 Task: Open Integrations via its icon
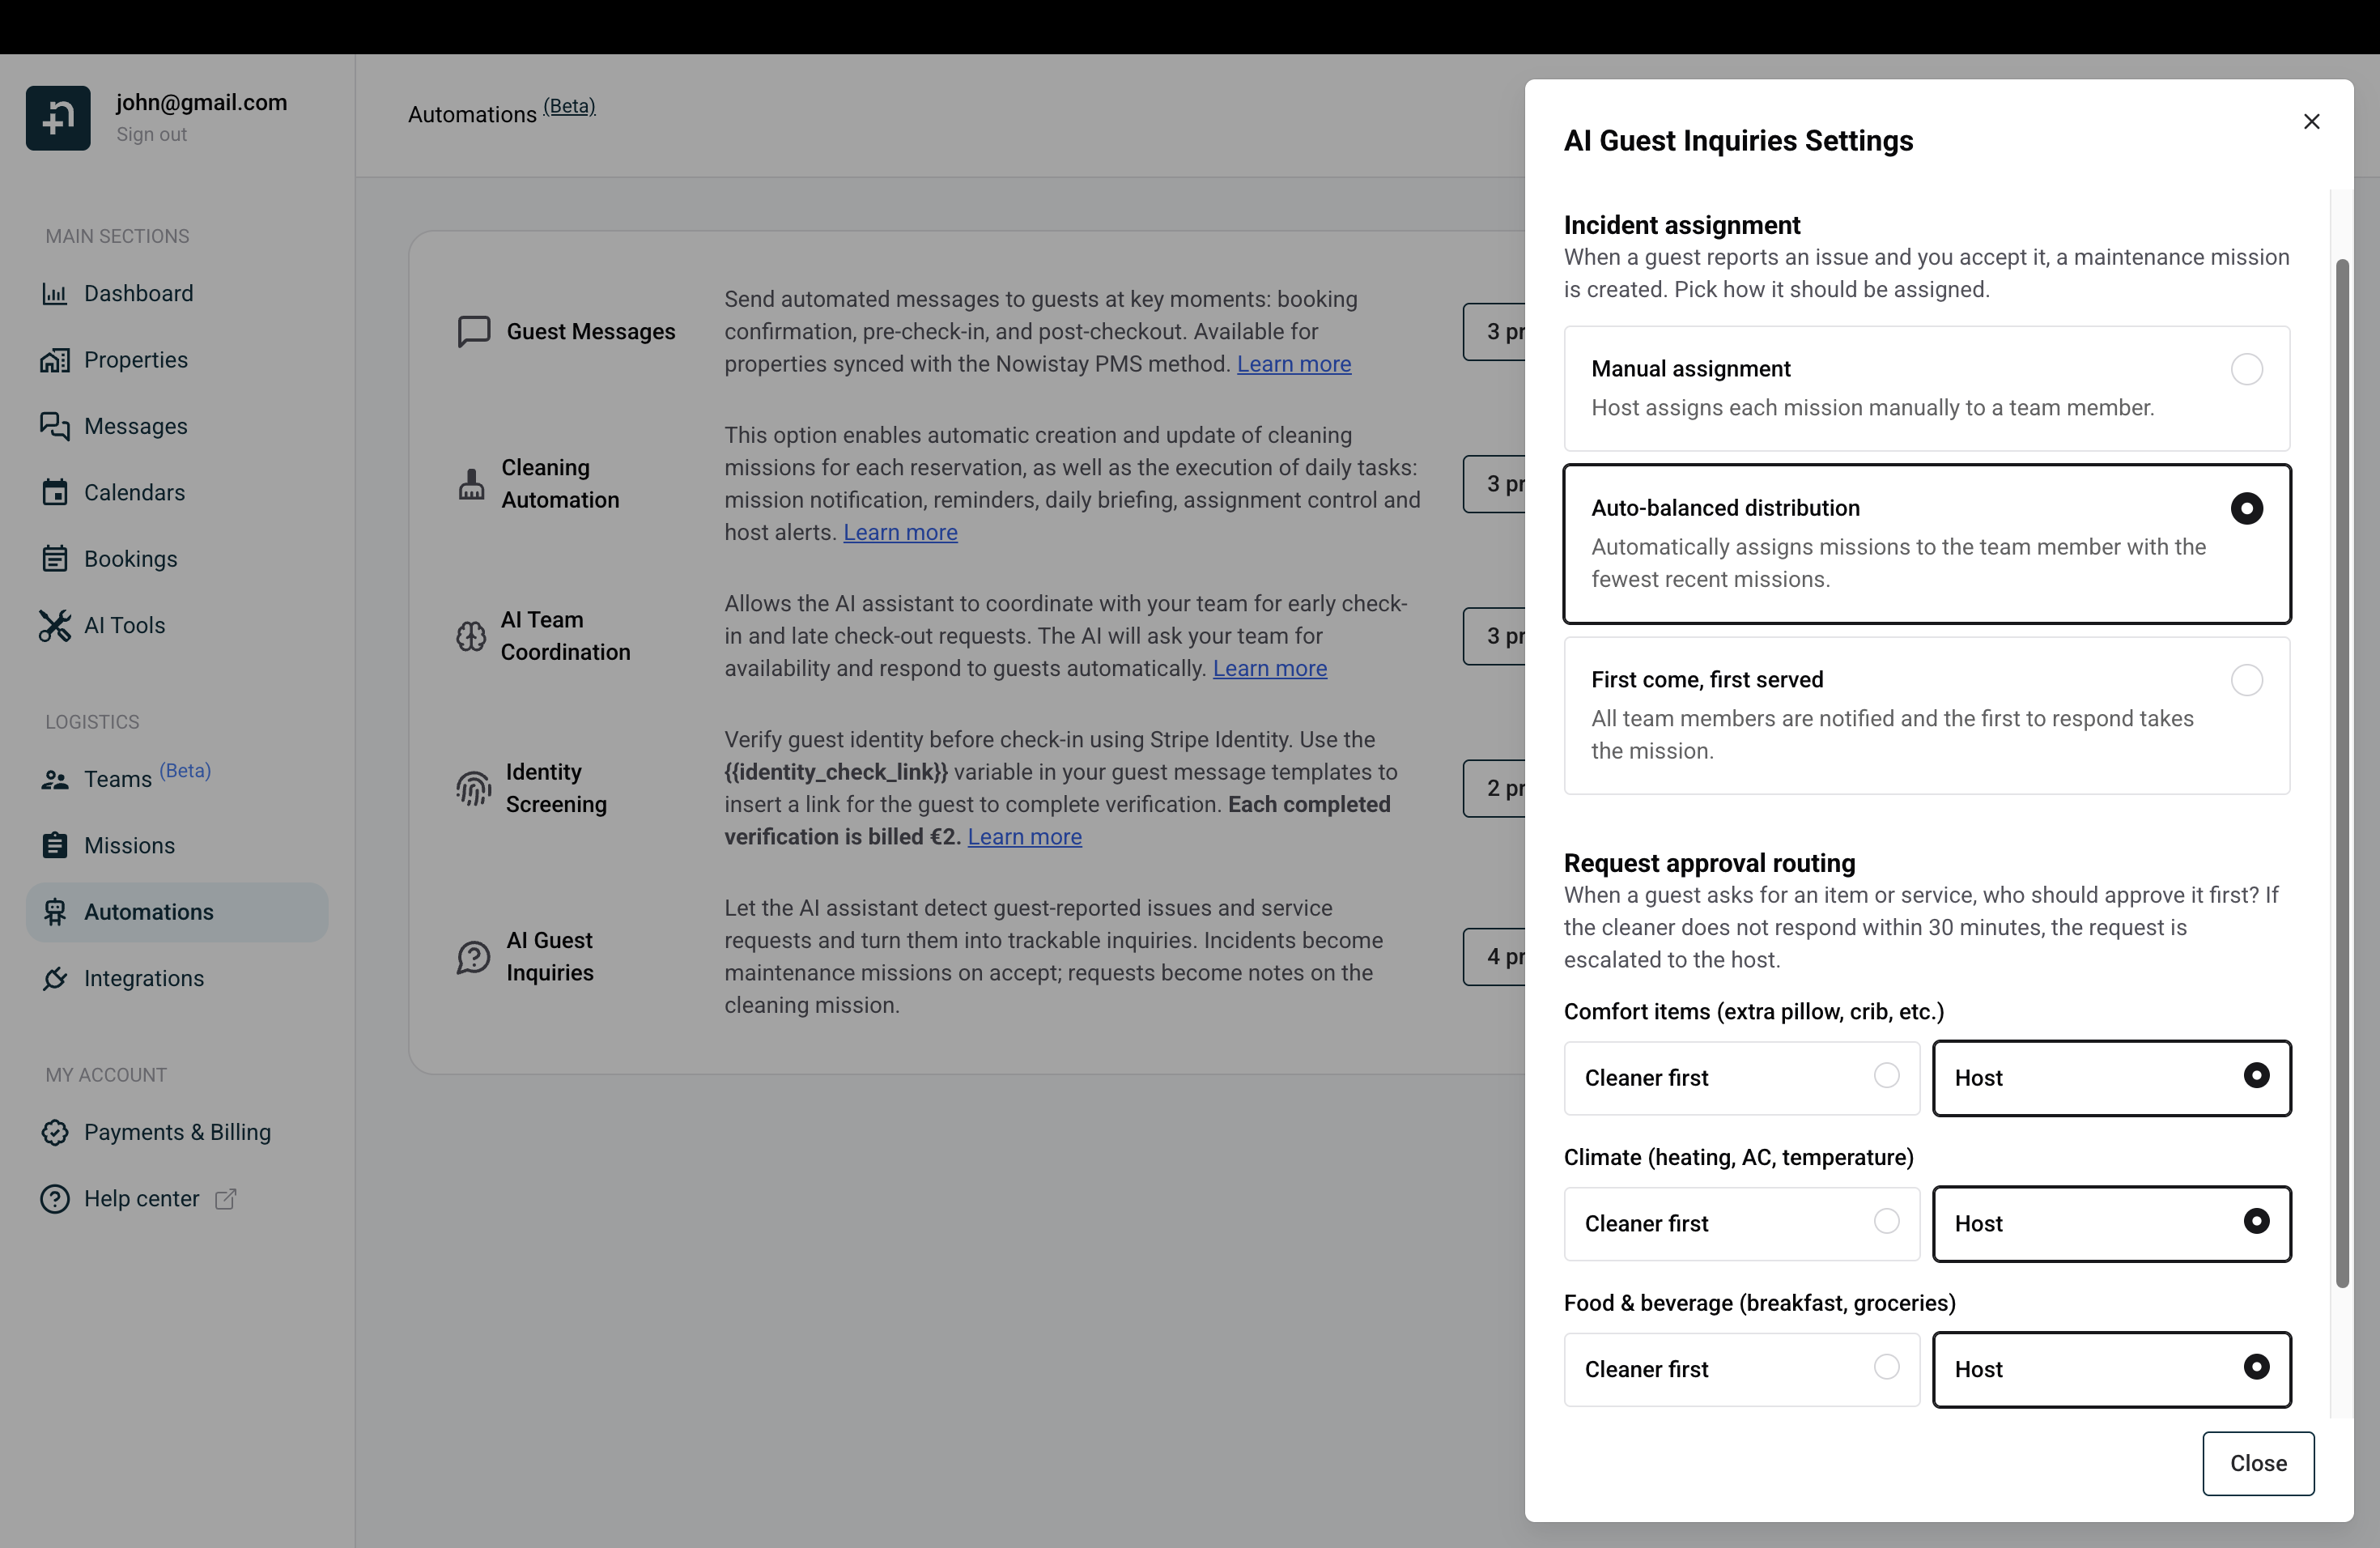(x=55, y=978)
